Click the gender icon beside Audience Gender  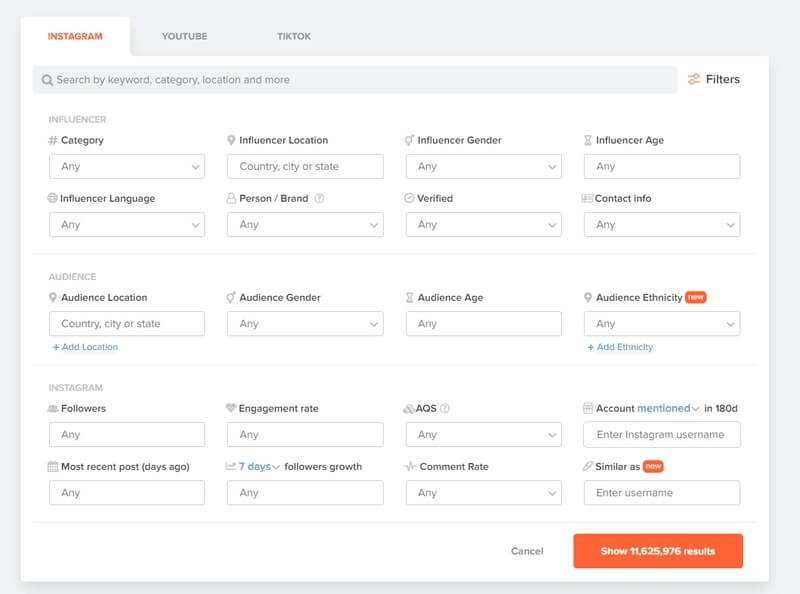coord(231,297)
